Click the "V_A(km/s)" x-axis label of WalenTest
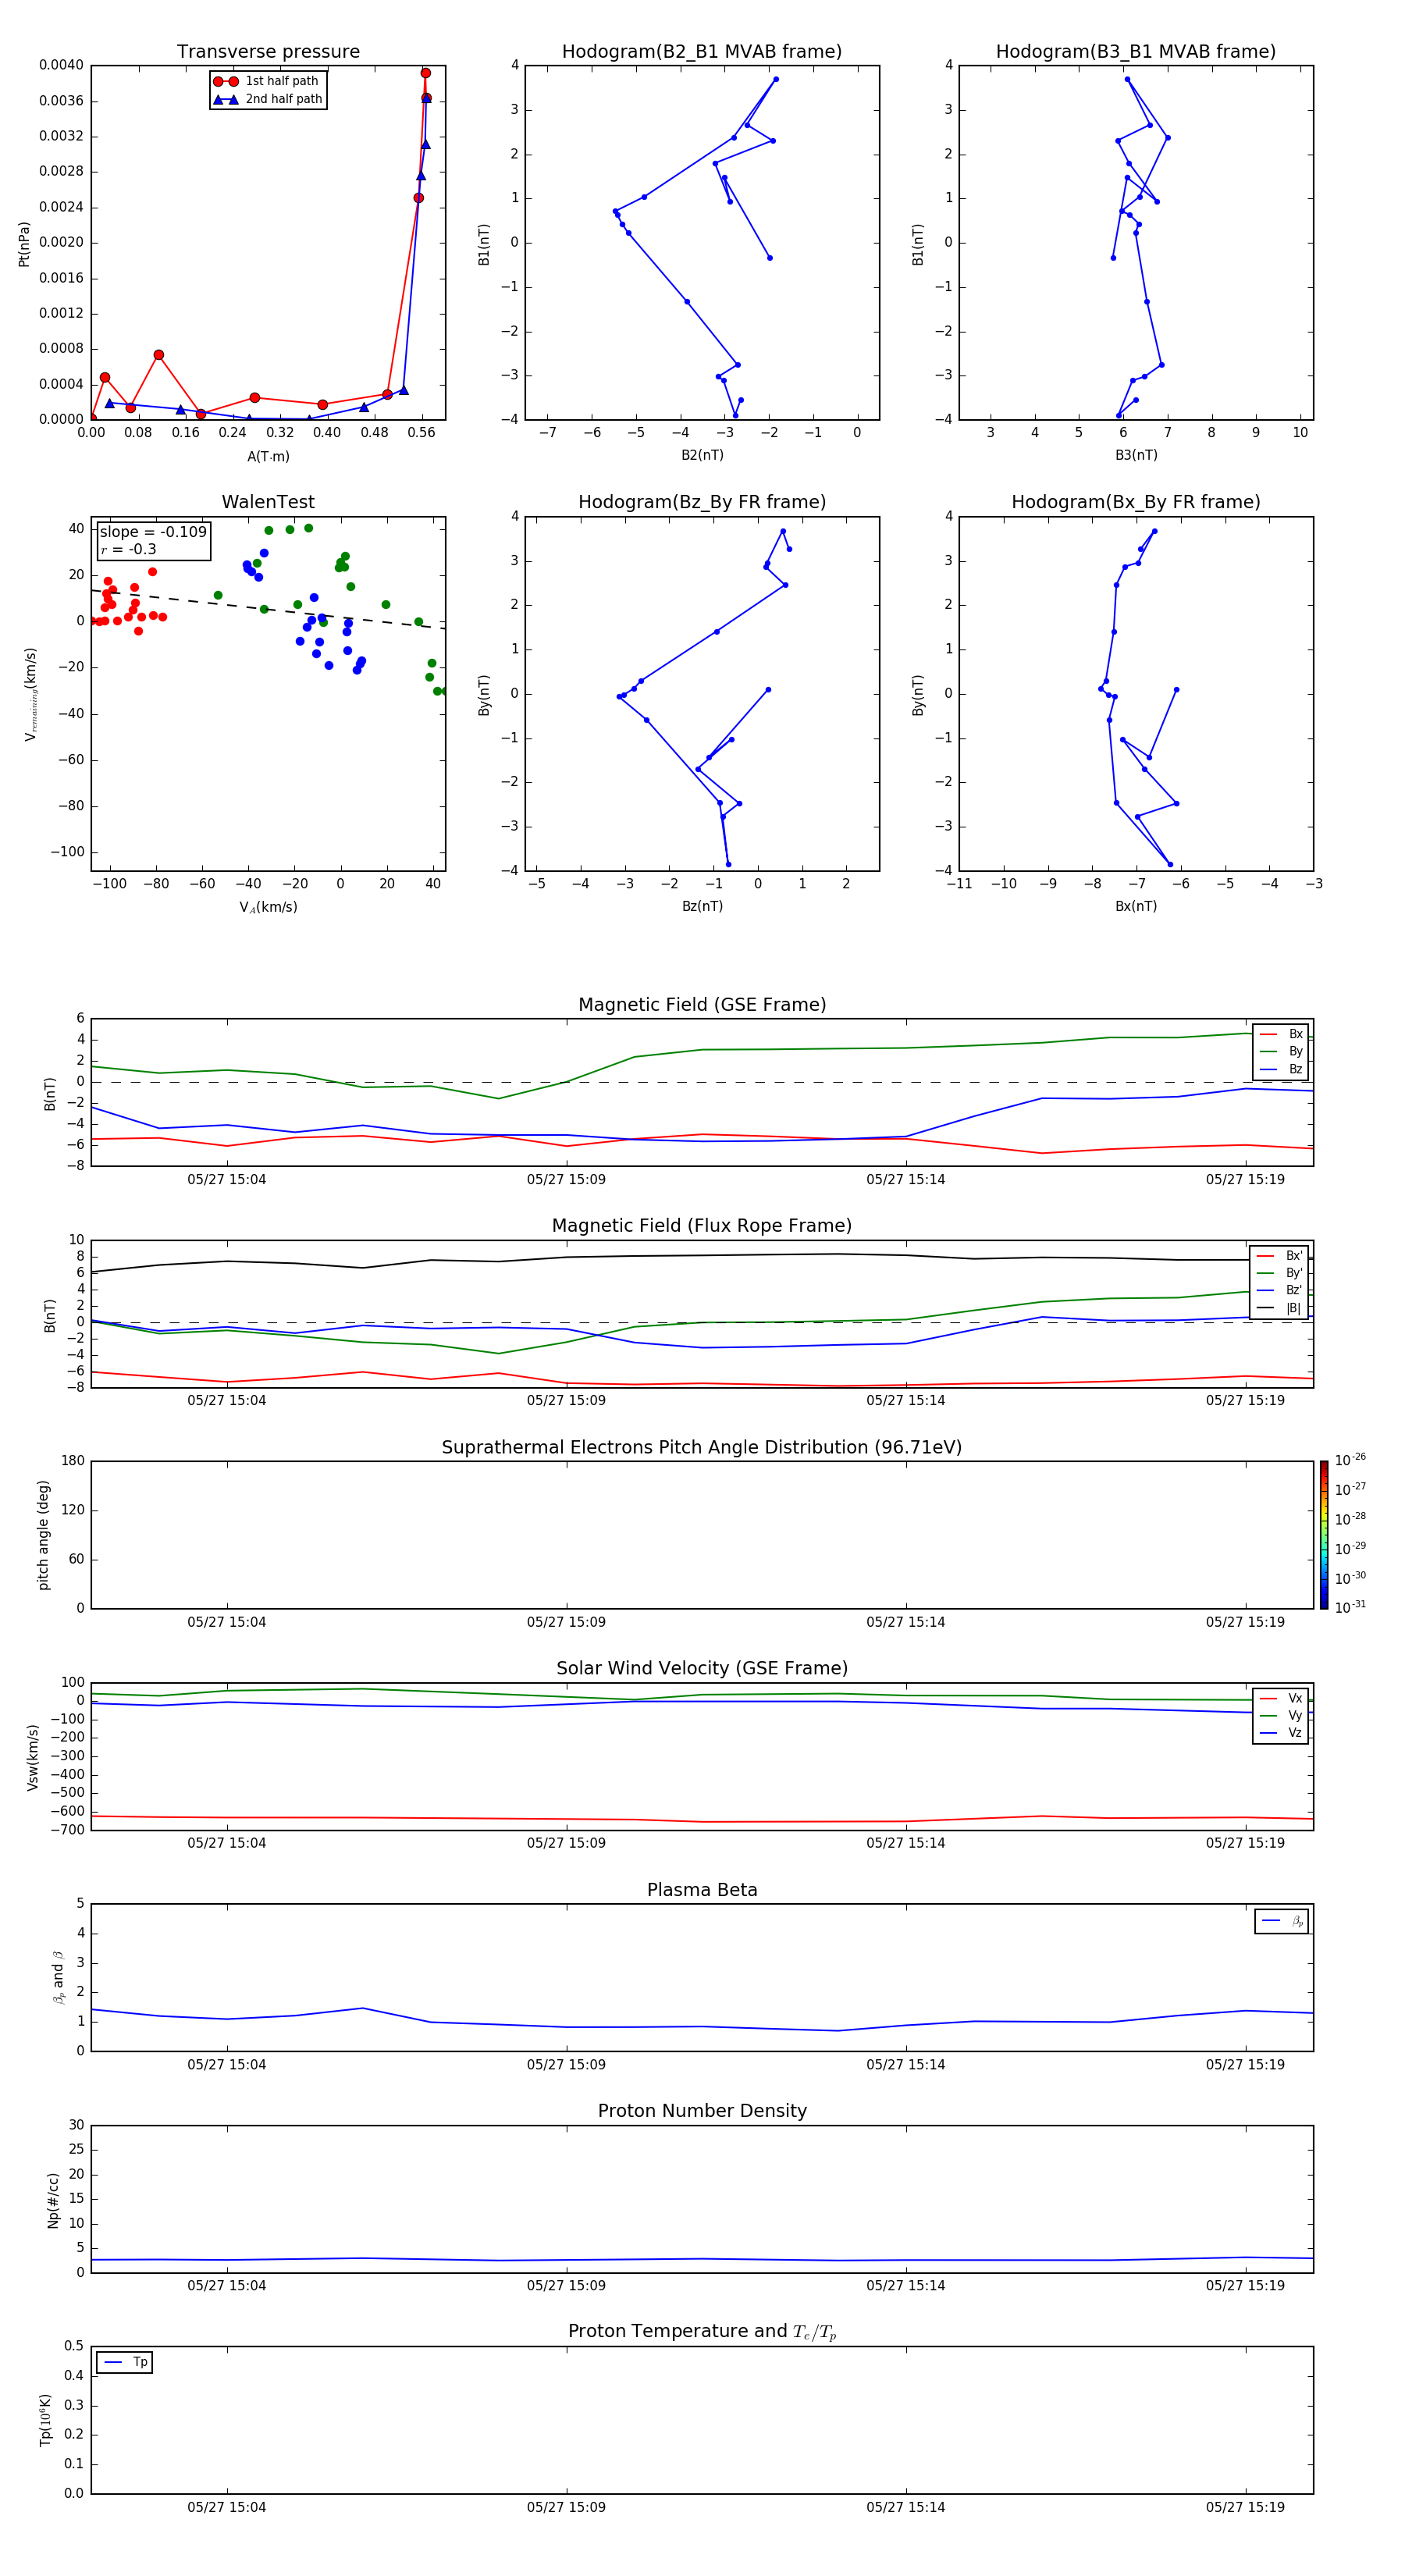The width and height of the screenshot is (1405, 2576). click(268, 907)
